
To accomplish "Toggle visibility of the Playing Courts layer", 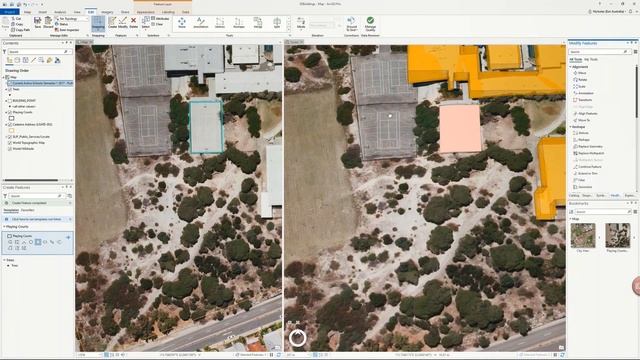I will pos(10,112).
